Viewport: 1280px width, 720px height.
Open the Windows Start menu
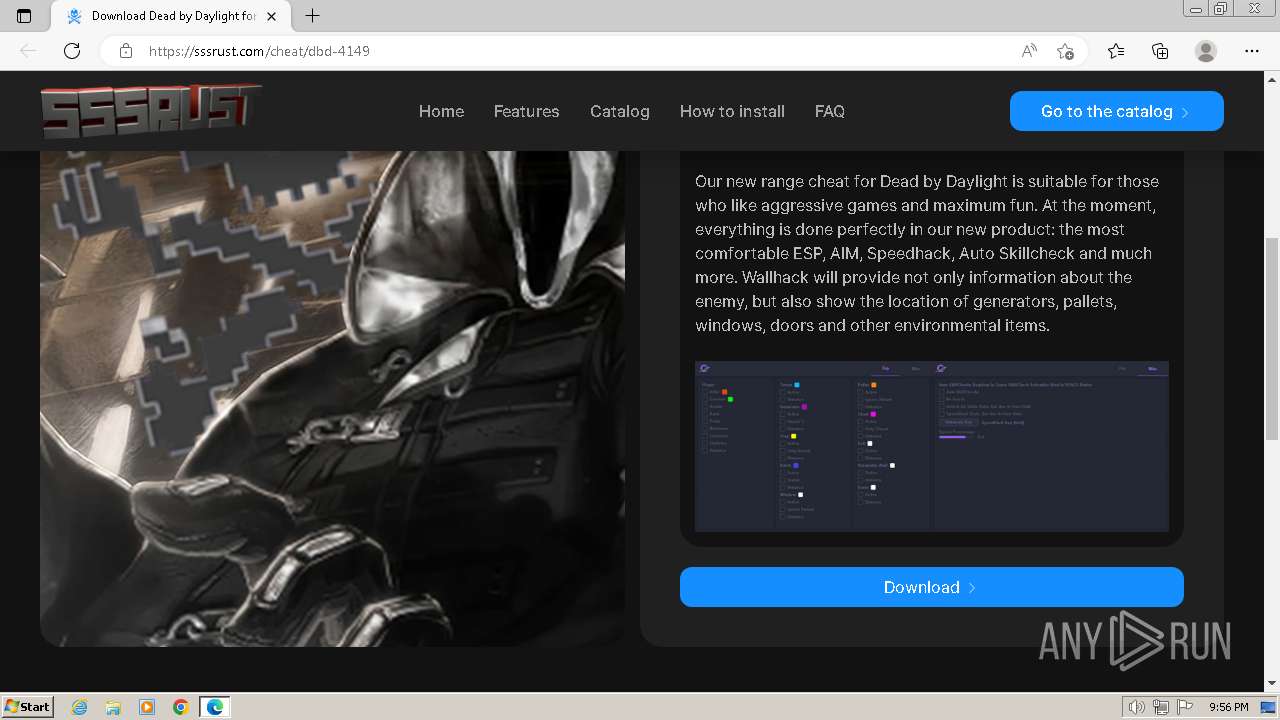pyautogui.click(x=28, y=707)
